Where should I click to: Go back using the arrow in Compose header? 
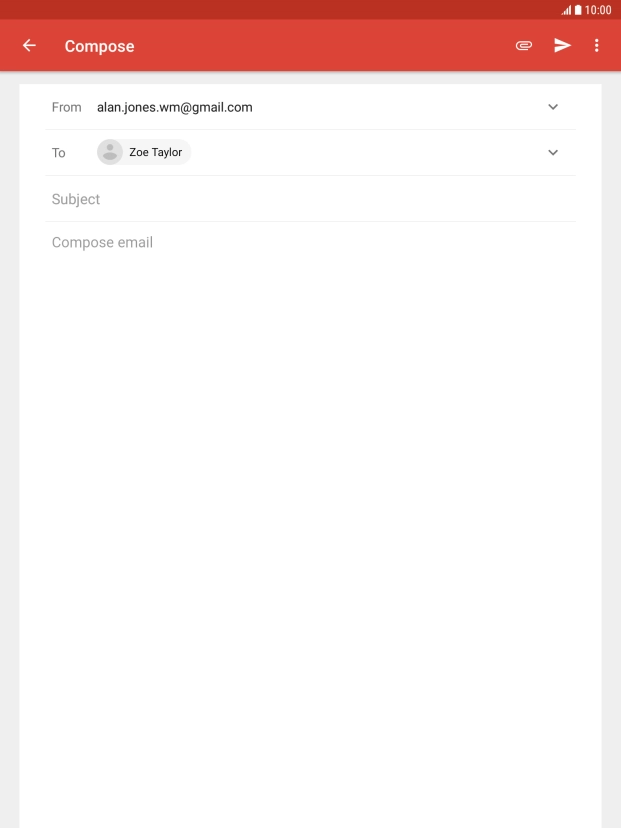click(29, 45)
